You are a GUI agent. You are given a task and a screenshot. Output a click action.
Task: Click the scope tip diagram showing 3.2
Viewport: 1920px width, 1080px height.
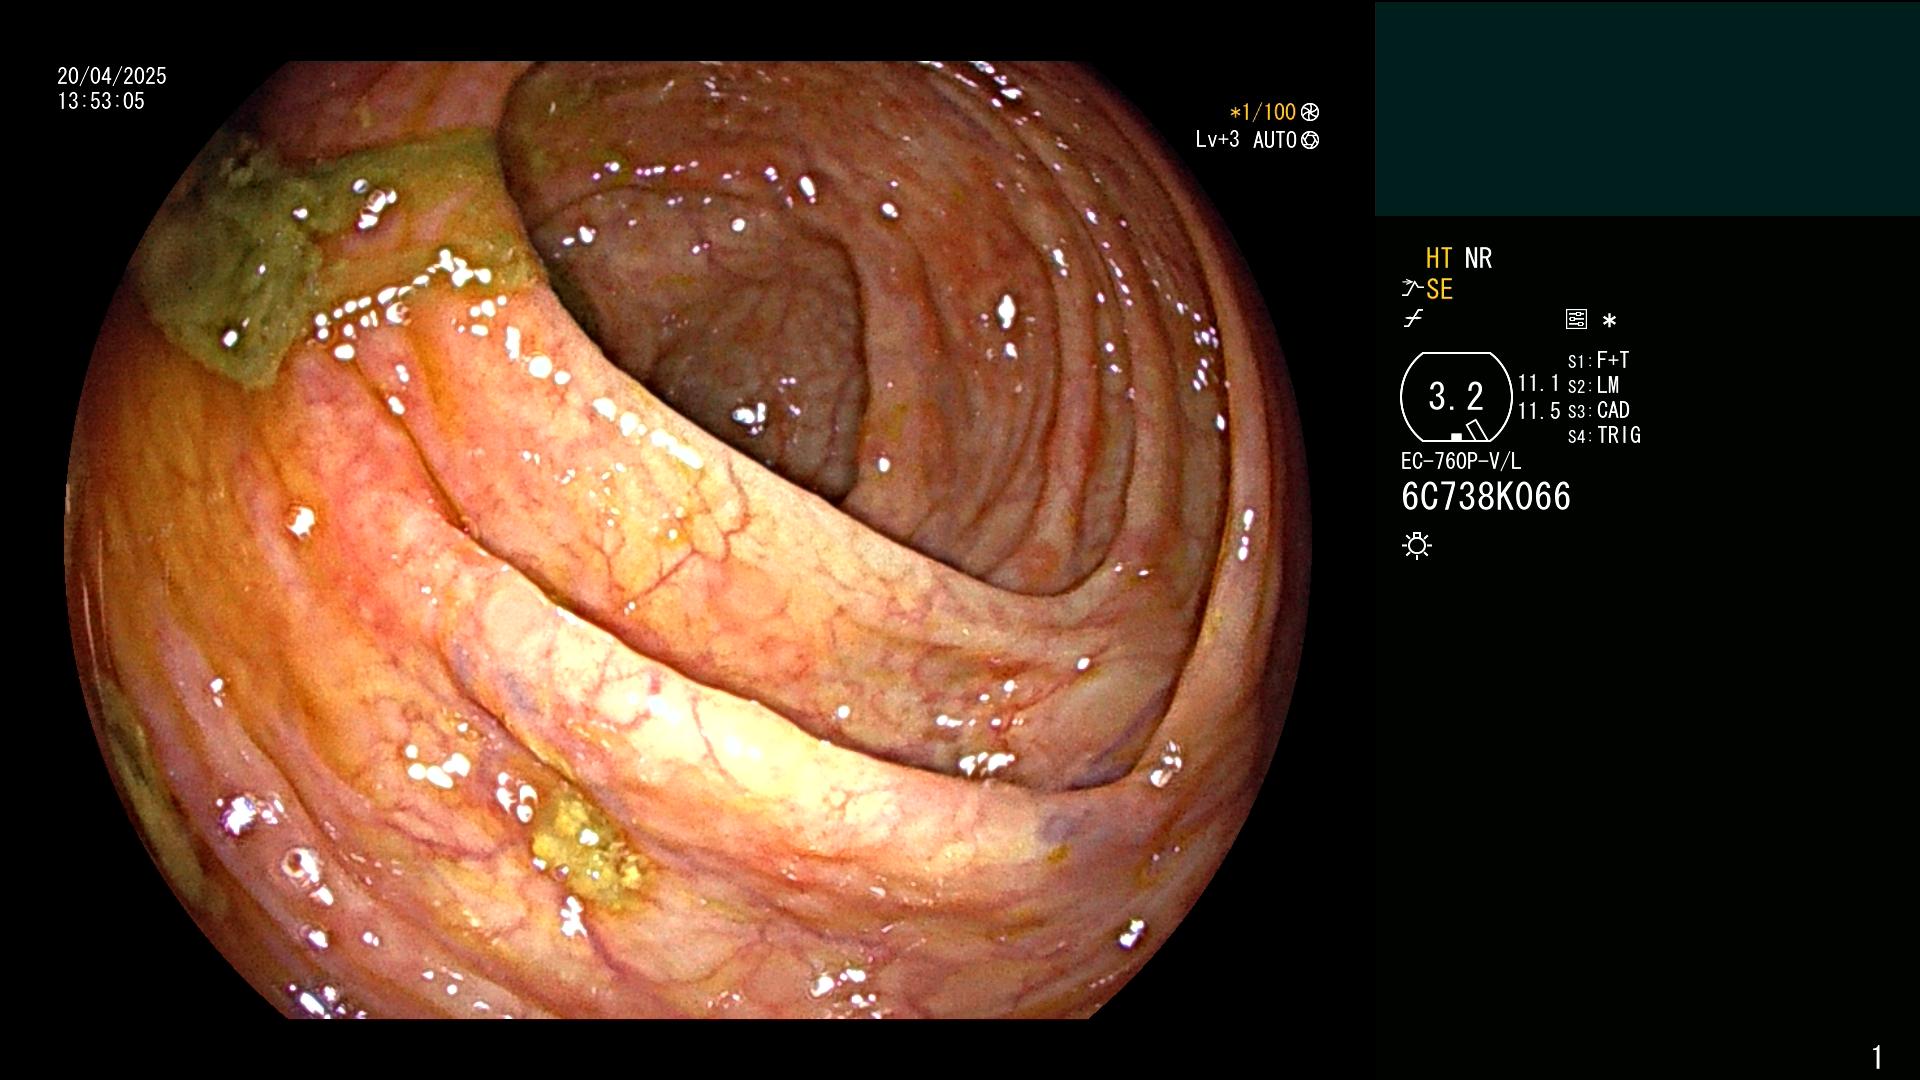coord(1456,397)
